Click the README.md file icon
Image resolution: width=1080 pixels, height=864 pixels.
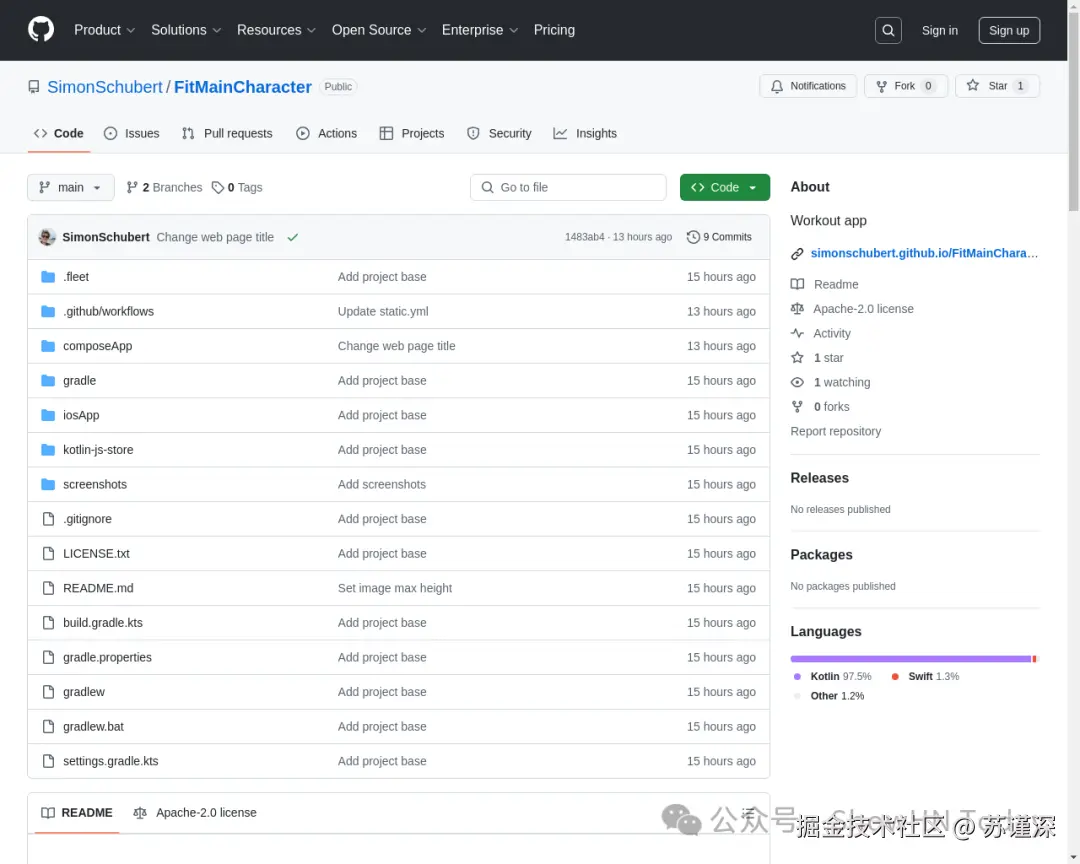tap(48, 588)
